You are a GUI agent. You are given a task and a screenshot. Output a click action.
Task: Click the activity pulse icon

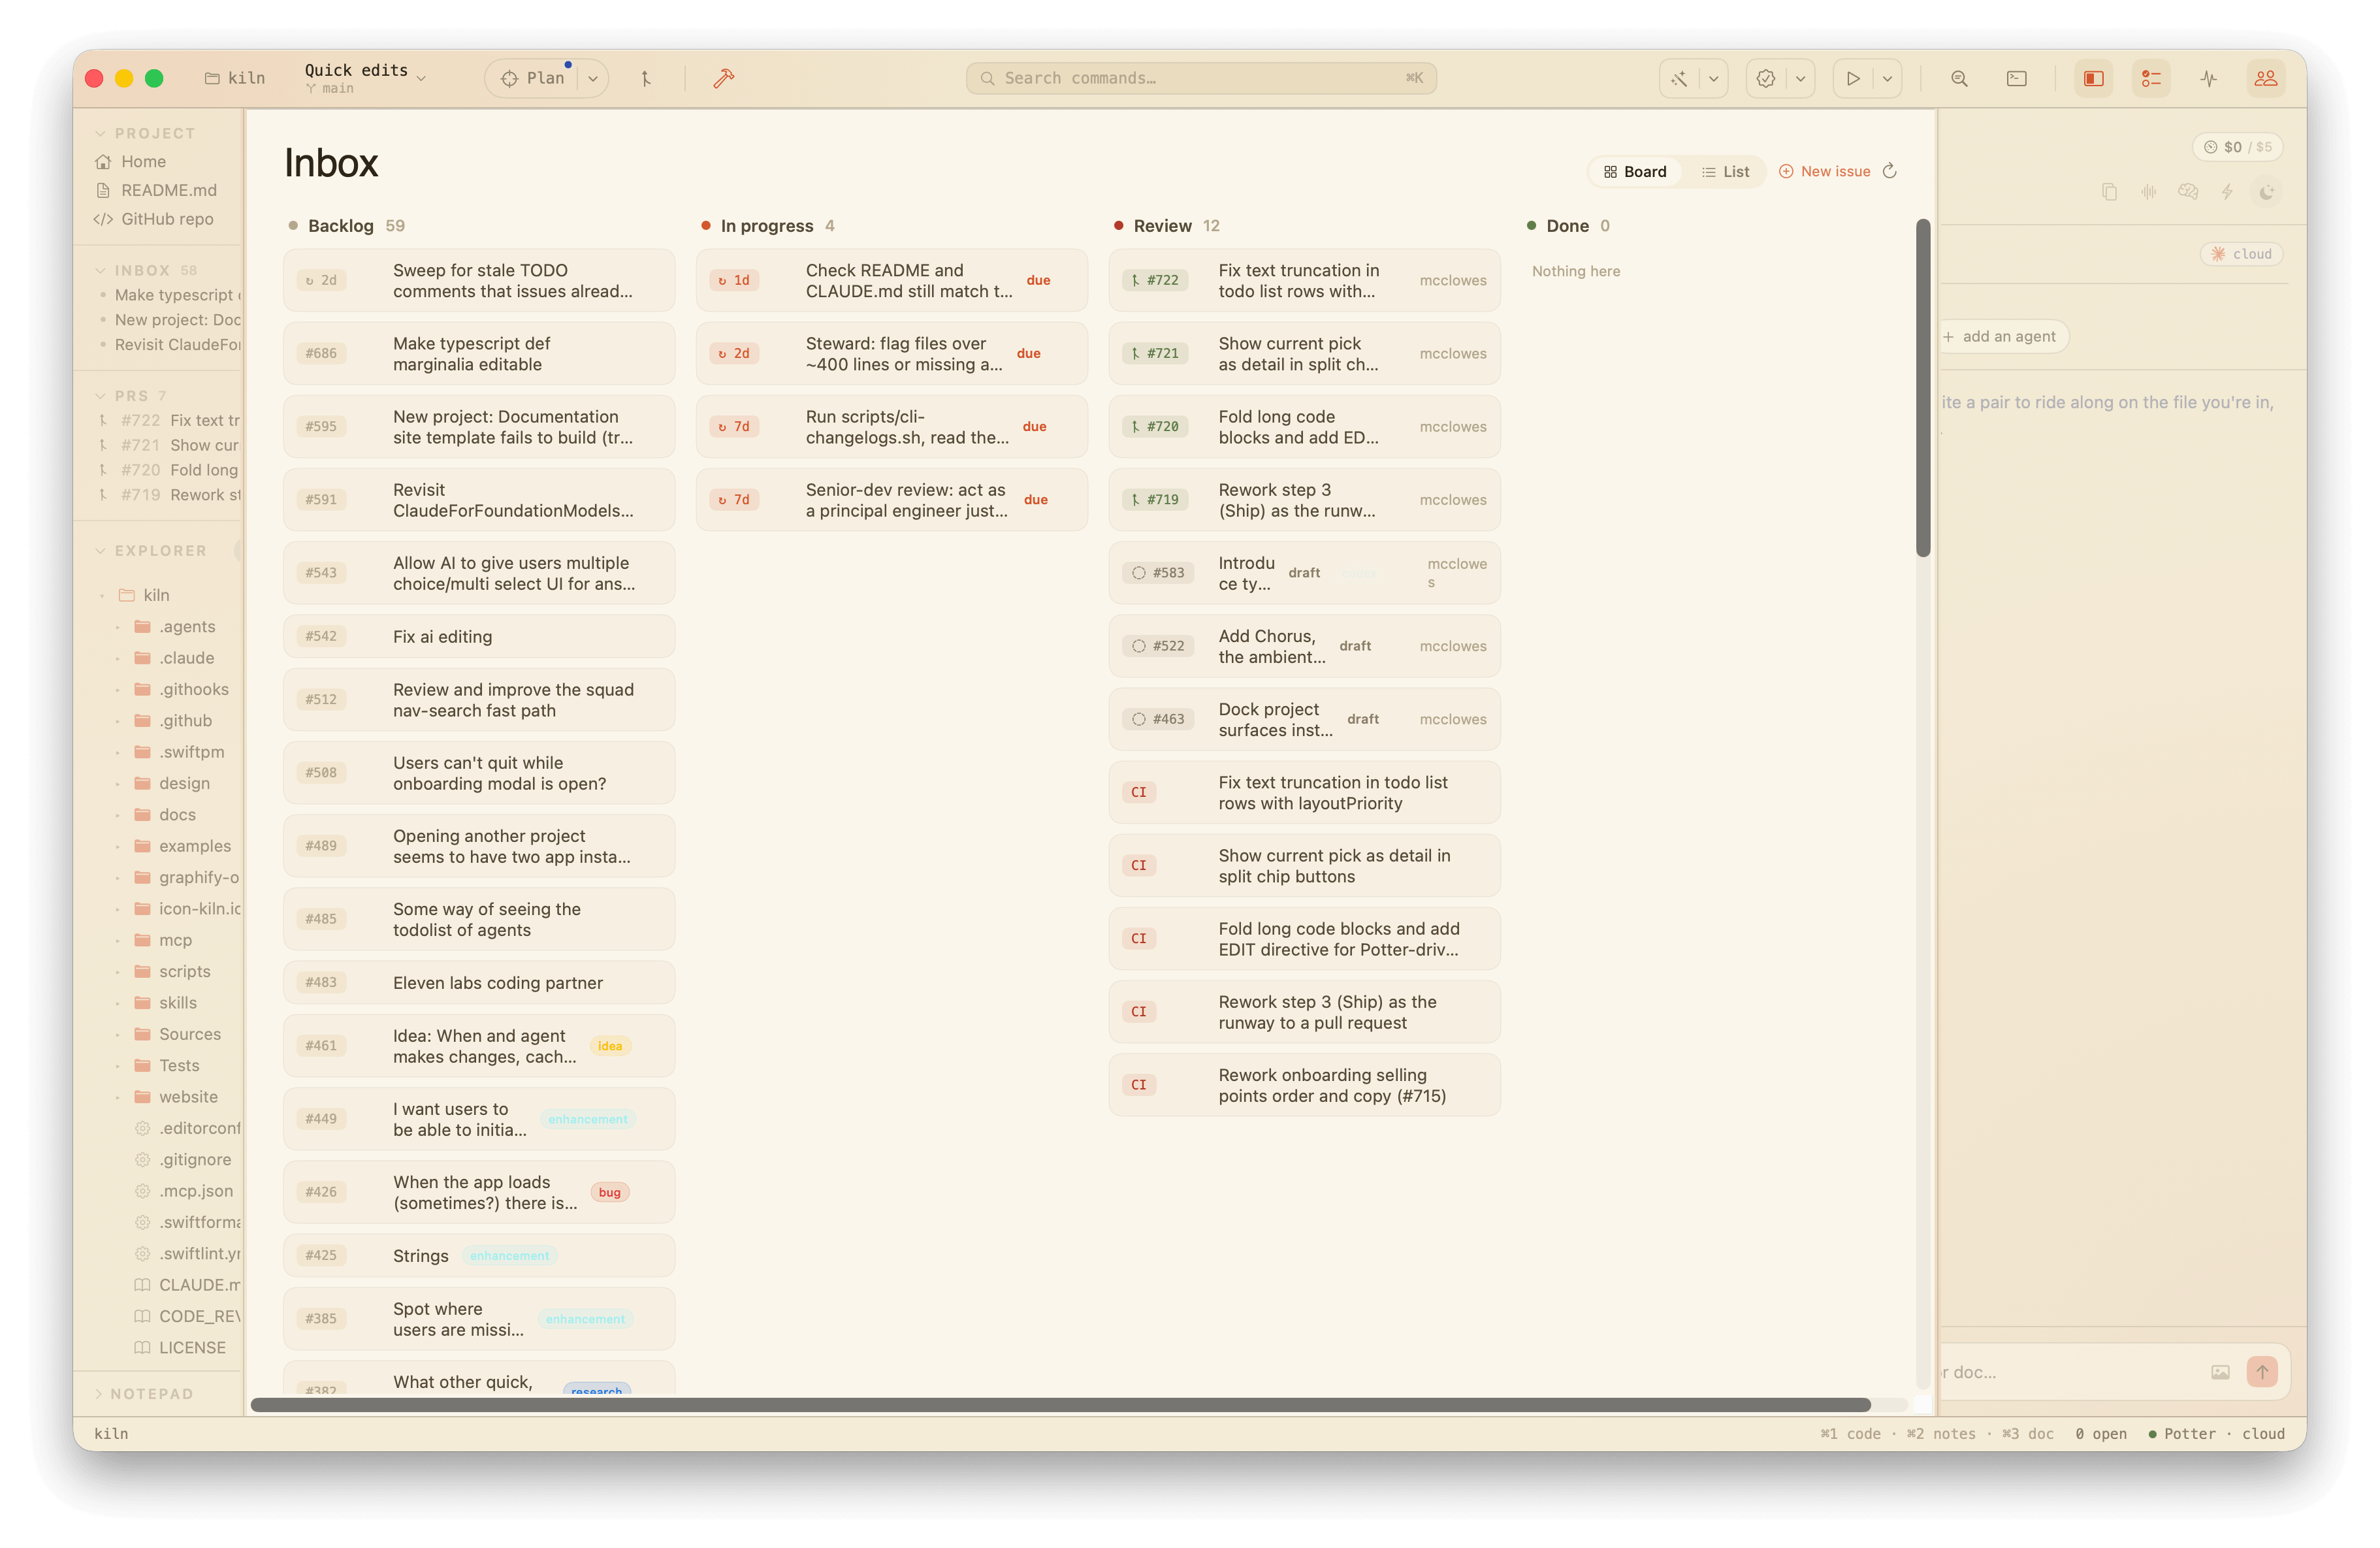pyautogui.click(x=2208, y=78)
